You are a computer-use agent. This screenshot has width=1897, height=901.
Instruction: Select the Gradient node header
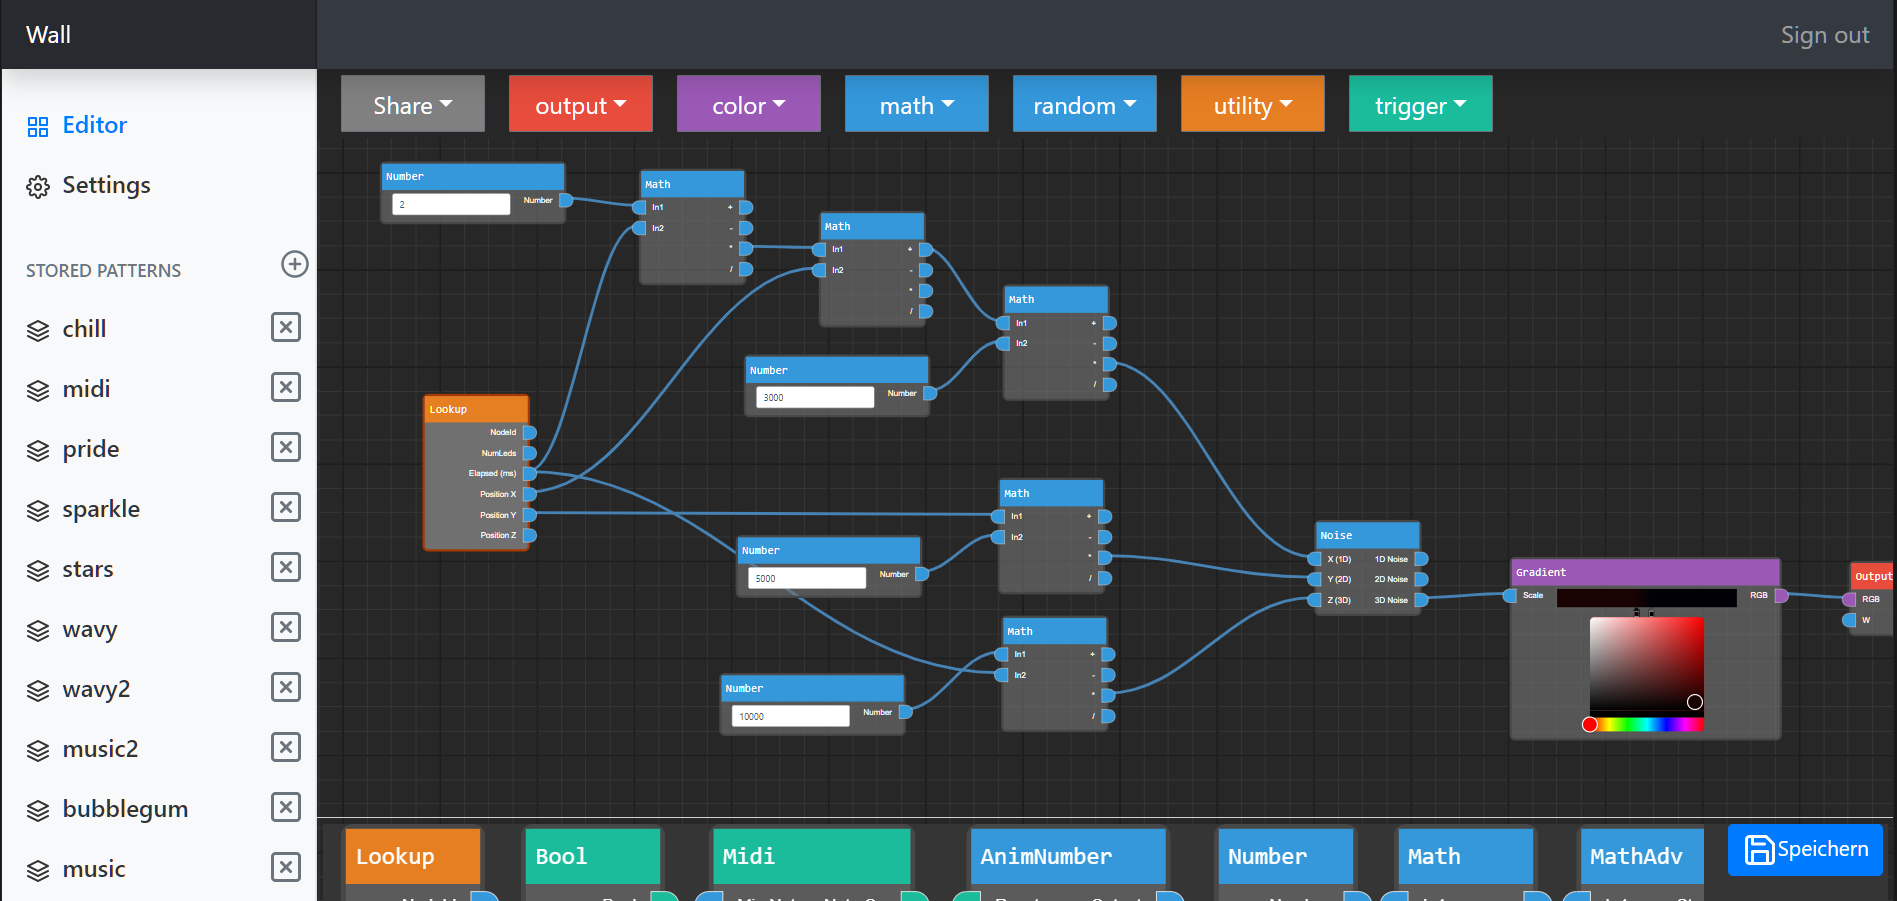point(1645,572)
